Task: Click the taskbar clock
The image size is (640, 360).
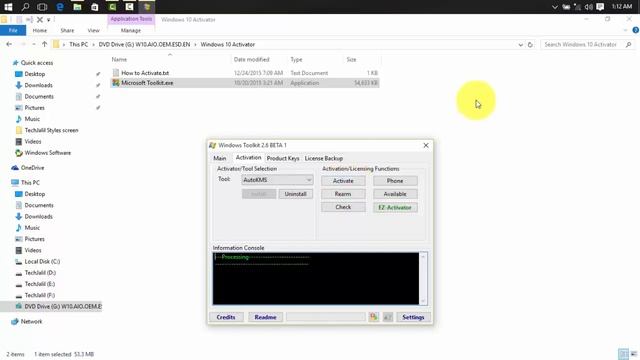Action: pyautogui.click(x=622, y=7)
